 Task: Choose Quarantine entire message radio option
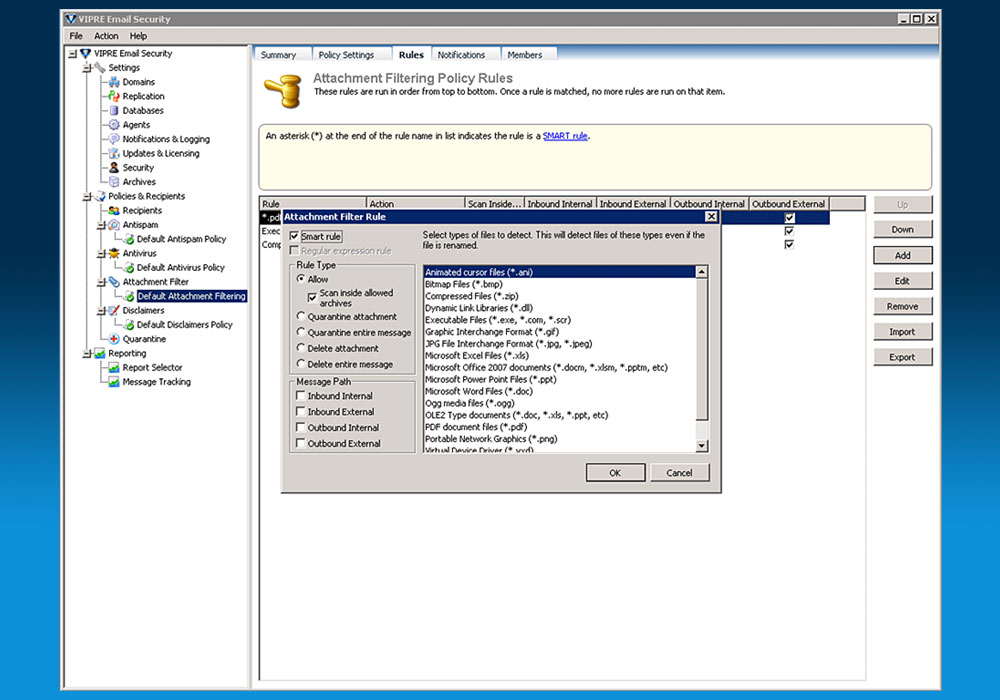[301, 332]
